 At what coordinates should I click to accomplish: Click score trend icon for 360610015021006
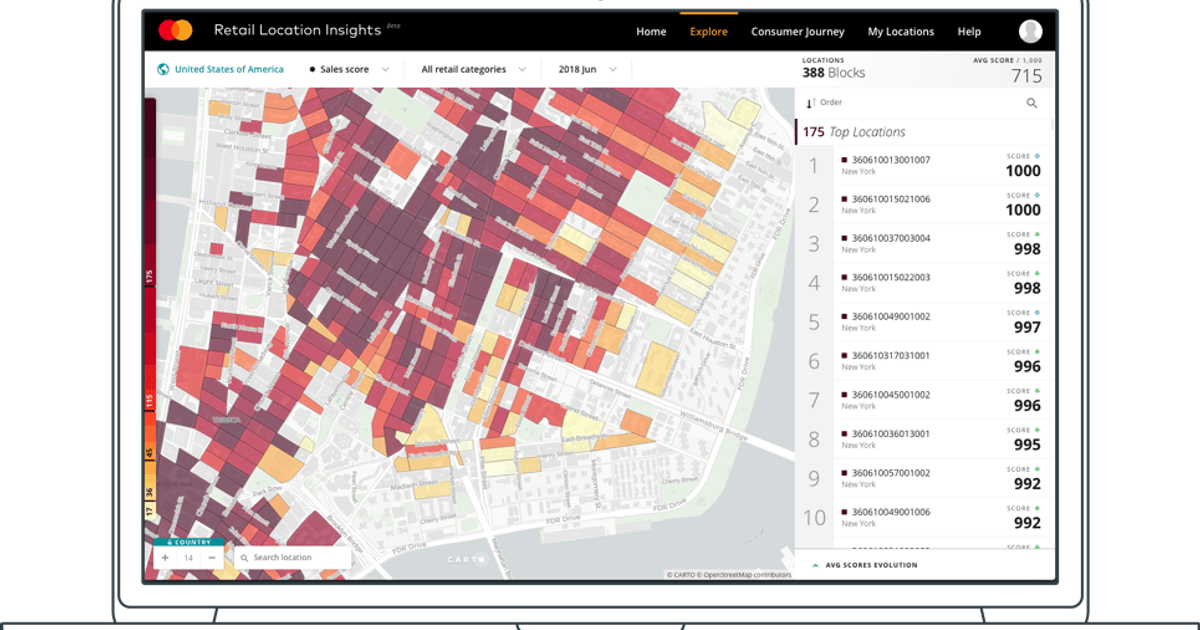click(1037, 195)
